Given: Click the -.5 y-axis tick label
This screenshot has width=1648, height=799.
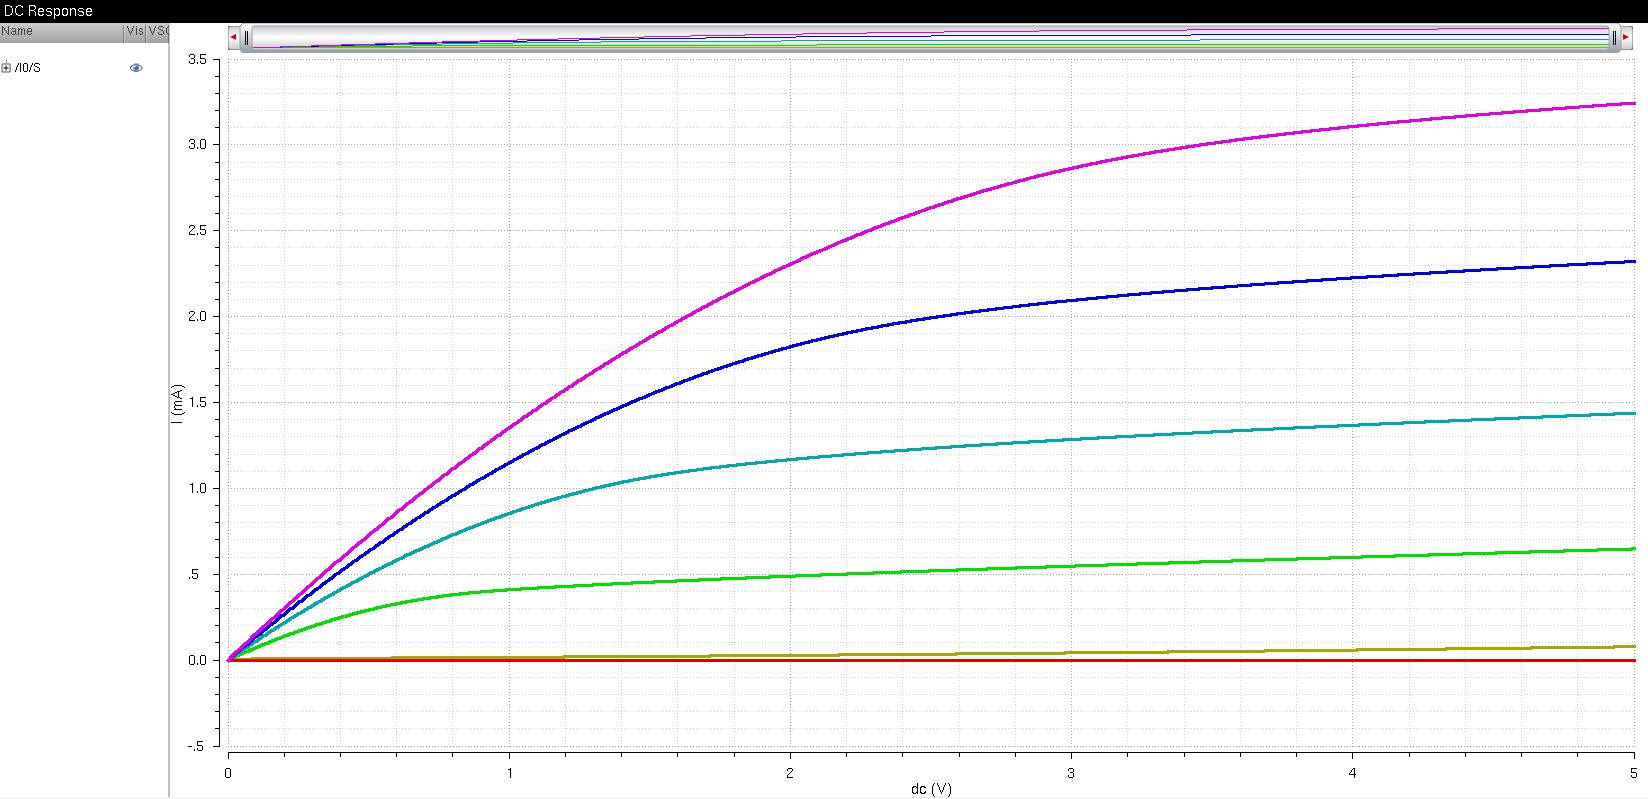Looking at the screenshot, I should [x=198, y=746].
